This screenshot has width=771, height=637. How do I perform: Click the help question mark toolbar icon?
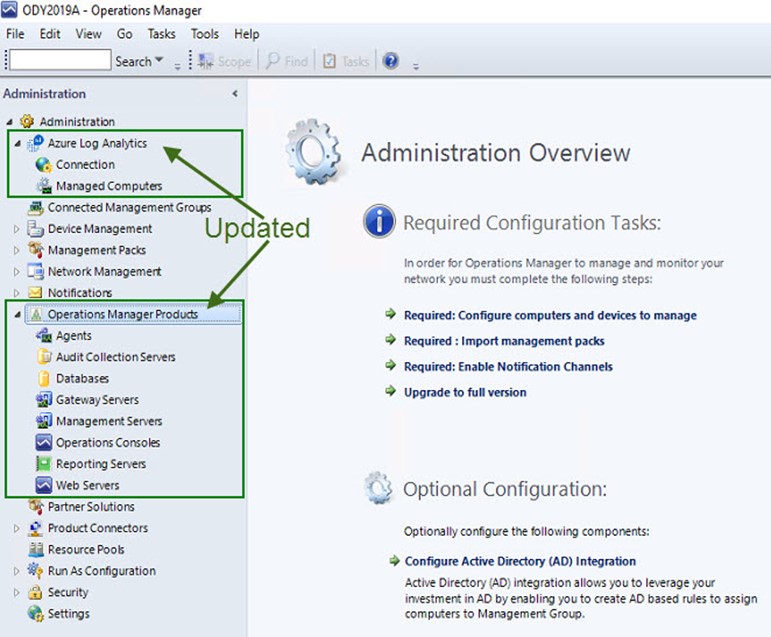[391, 61]
